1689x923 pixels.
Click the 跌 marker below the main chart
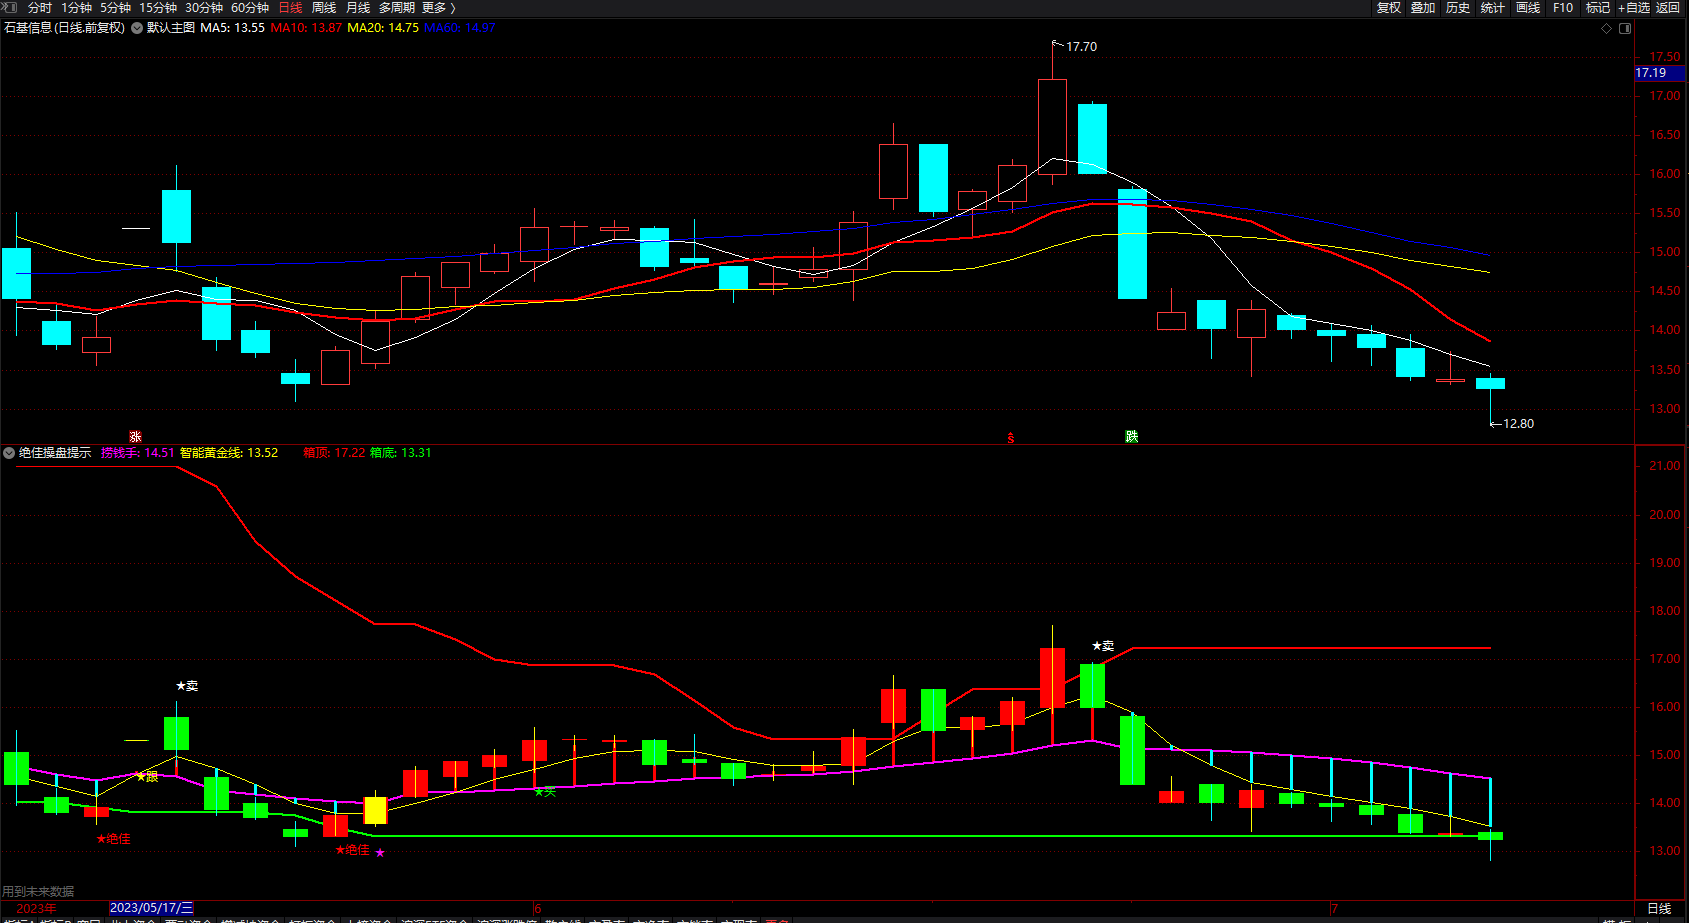1131,437
